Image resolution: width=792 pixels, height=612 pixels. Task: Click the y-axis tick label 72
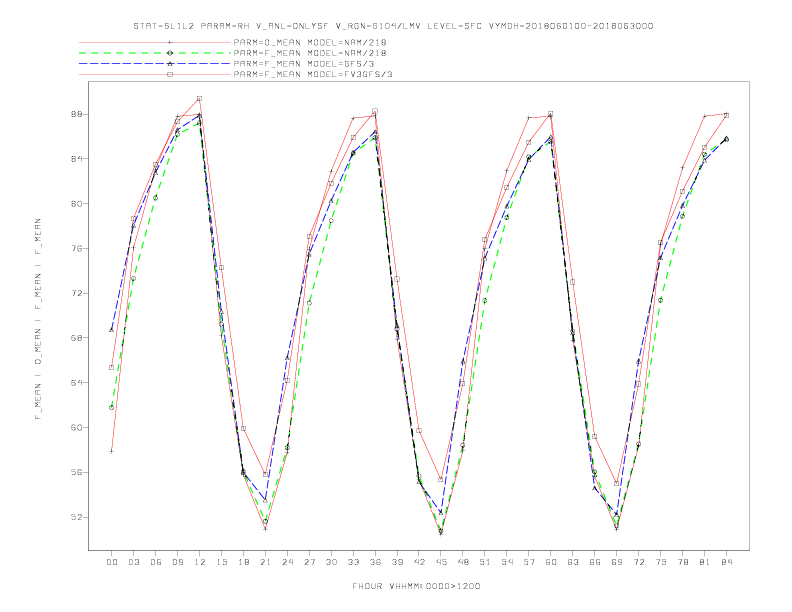[76, 293]
